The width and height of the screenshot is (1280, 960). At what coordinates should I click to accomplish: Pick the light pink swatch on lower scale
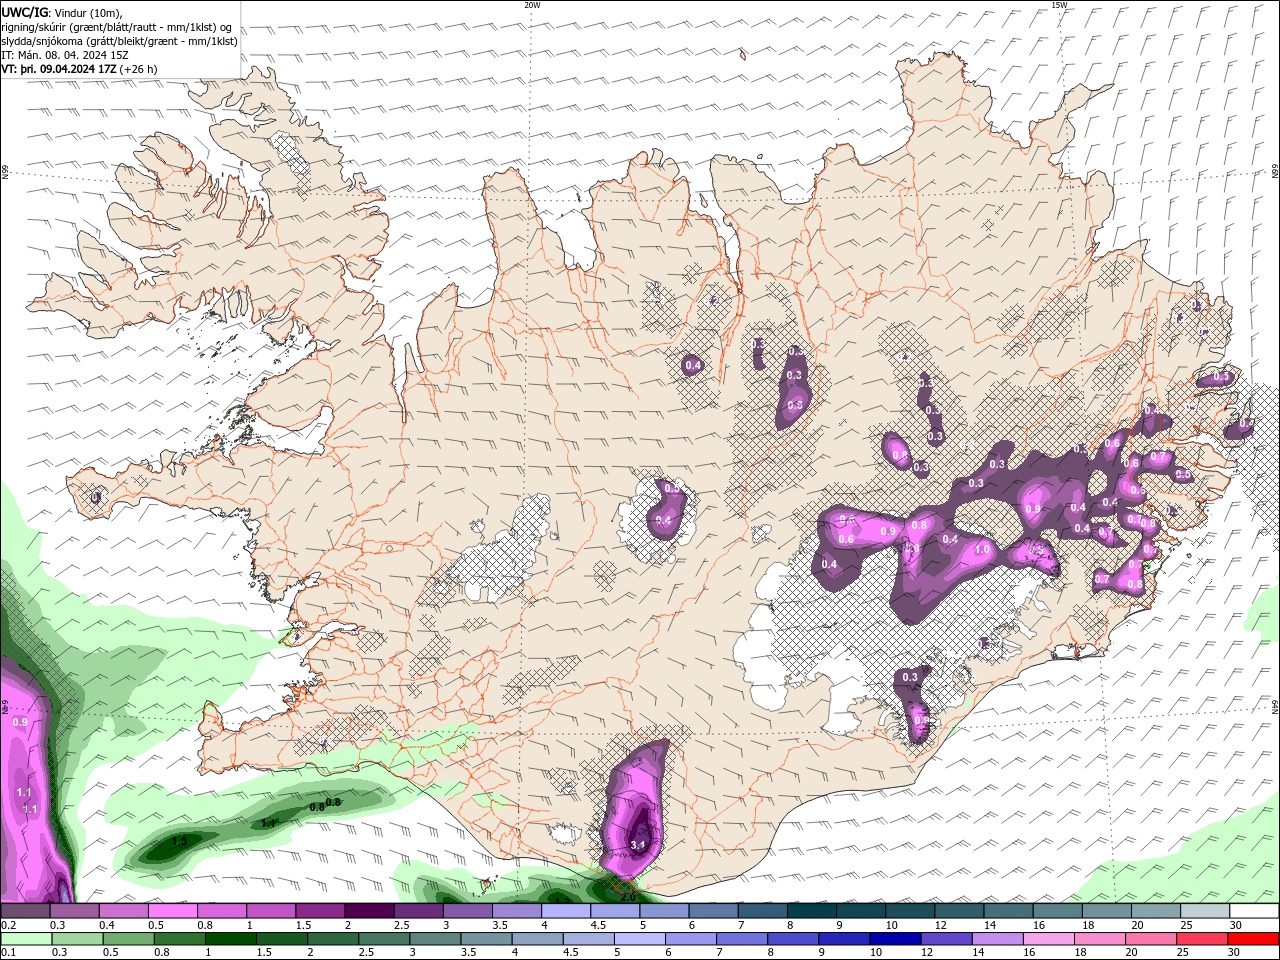[x=1049, y=939]
